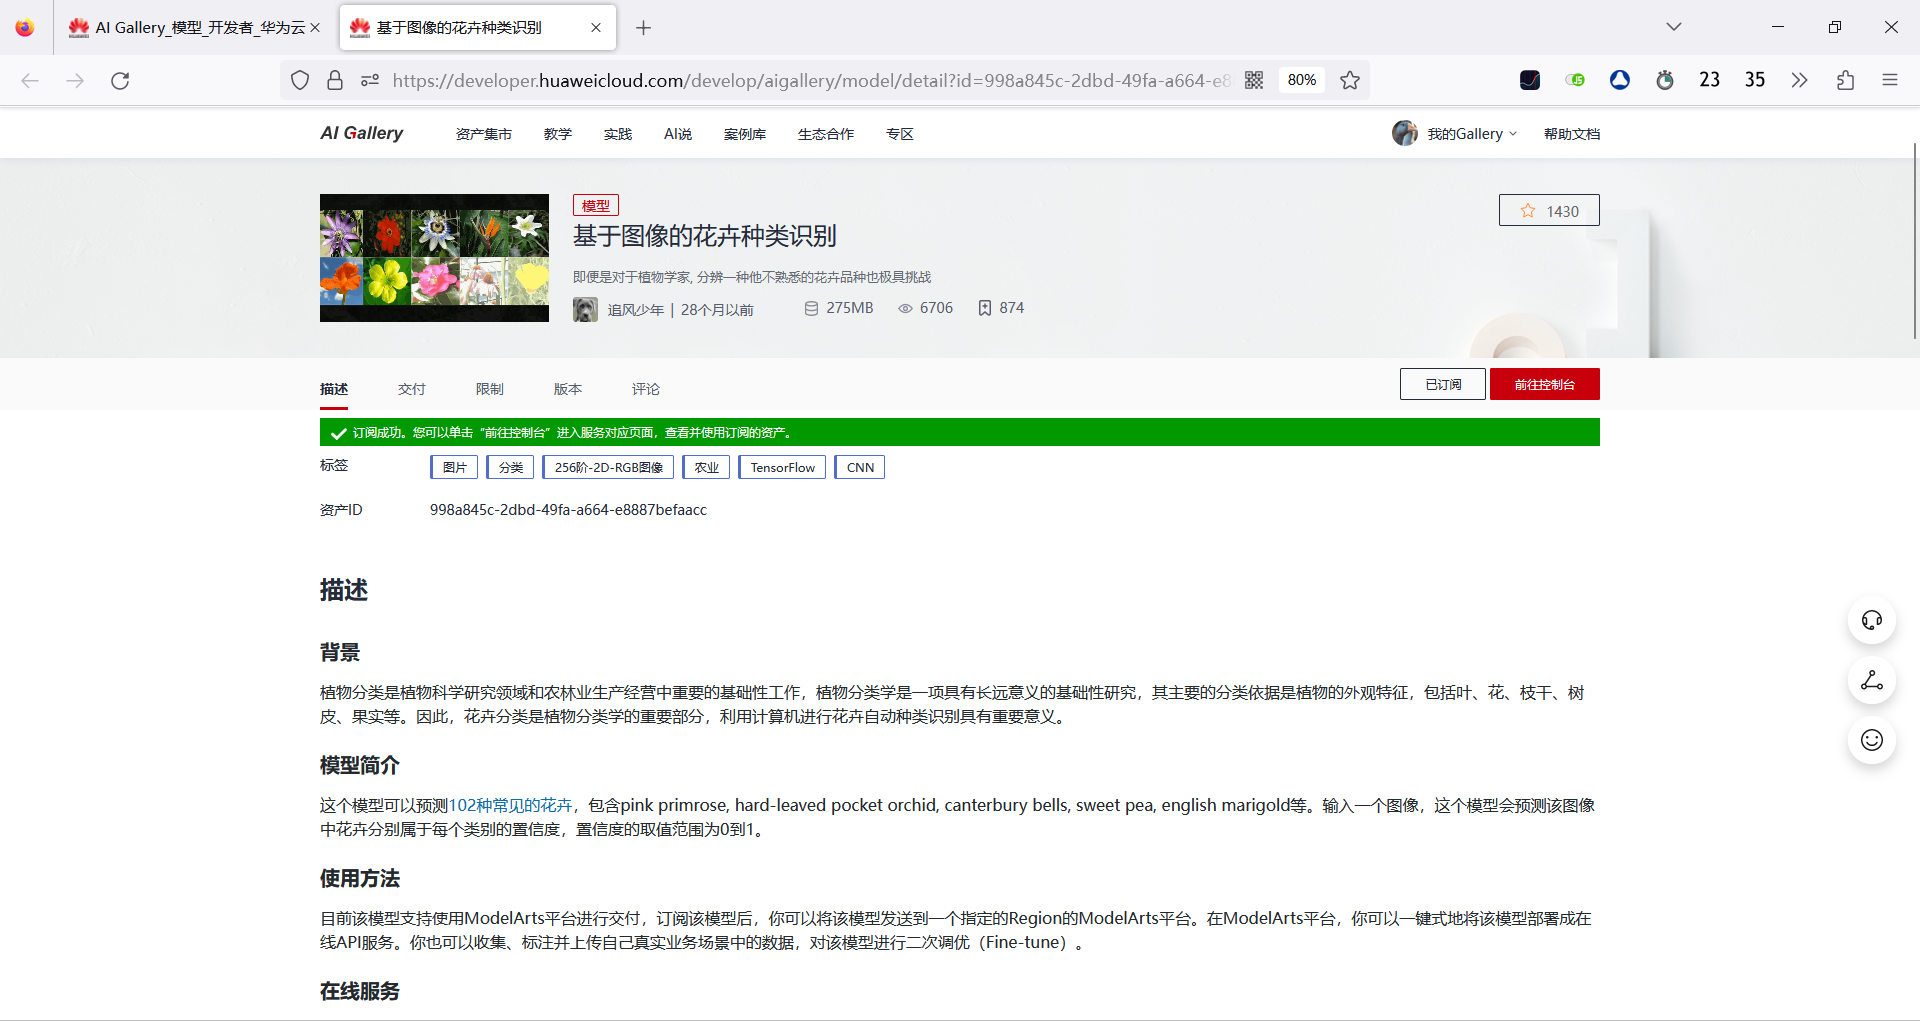Viewport: 1920px width, 1021px height.
Task: Click the share icon on right edge
Action: click(1872, 681)
